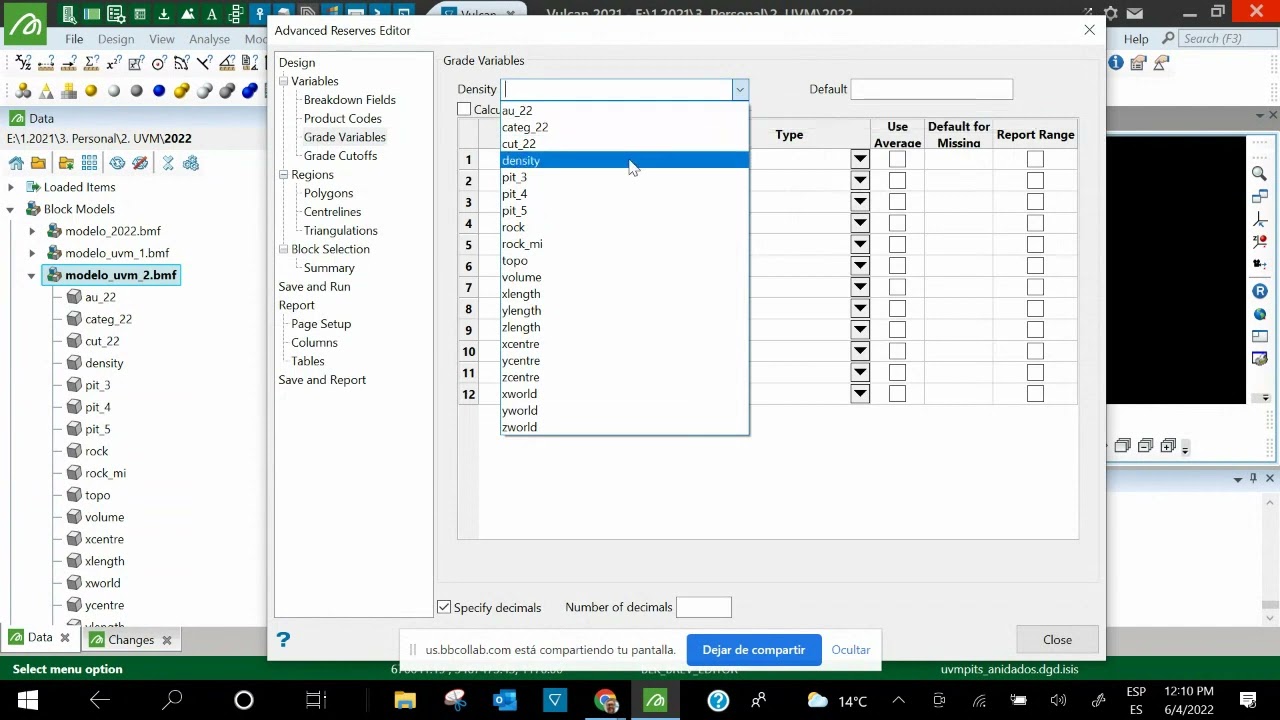The width and height of the screenshot is (1280, 720).
Task: Open the Type dropdown arrow in row 6
Action: click(x=860, y=266)
